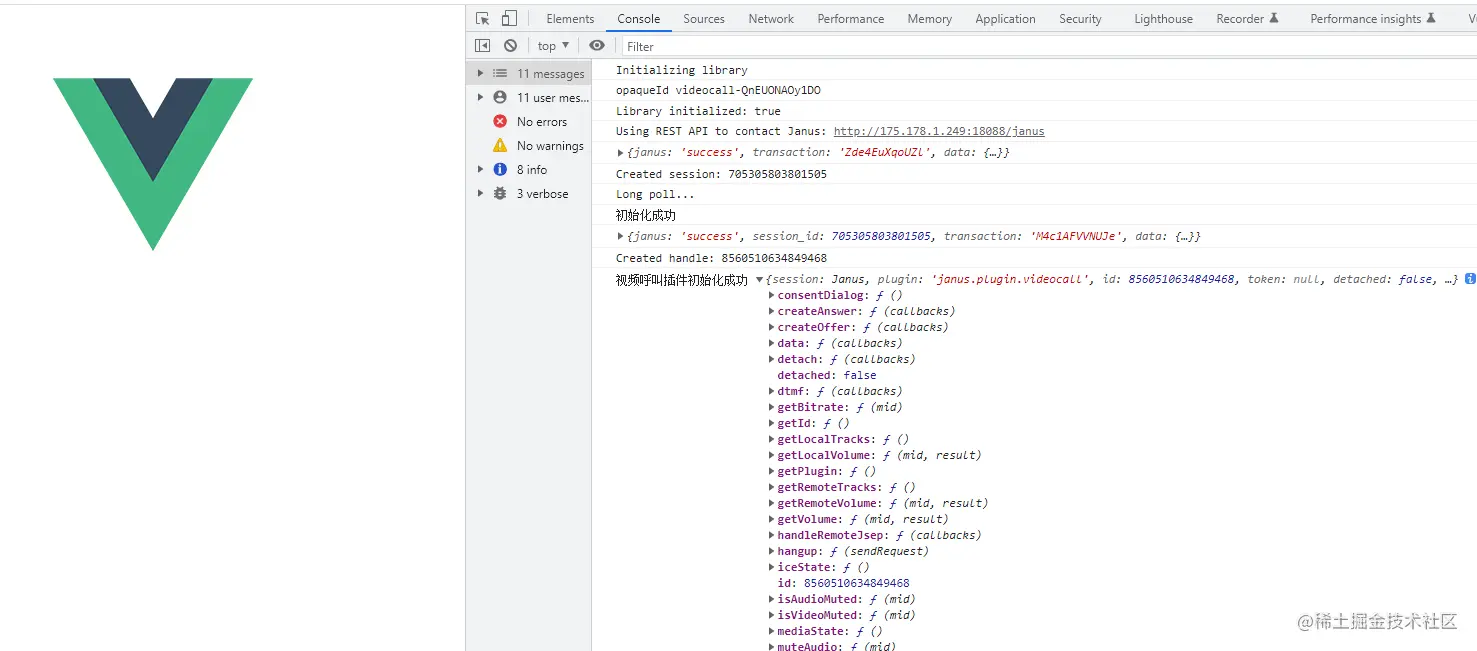The image size is (1477, 651).
Task: Expand the isVideoMuted function
Action: (x=771, y=615)
